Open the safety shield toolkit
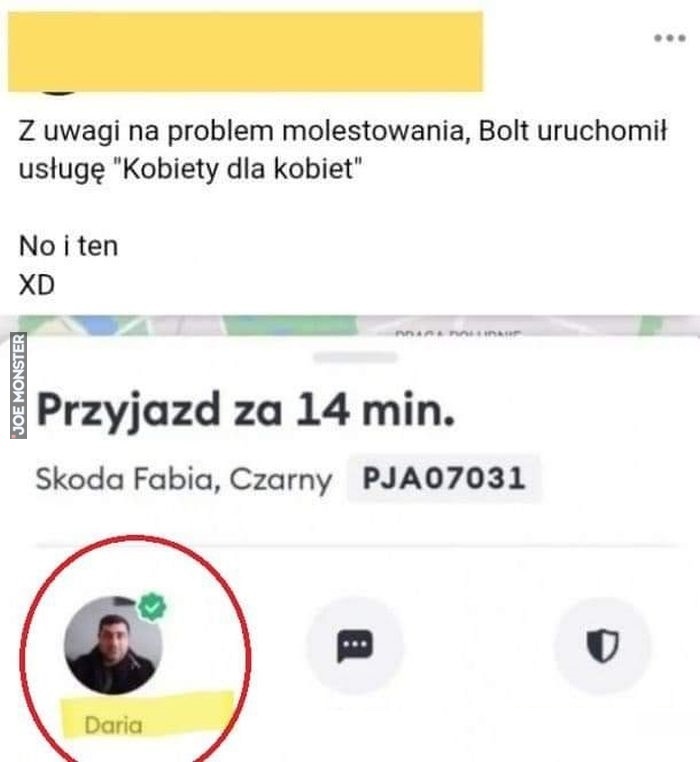This screenshot has height=762, width=700. tap(602, 646)
